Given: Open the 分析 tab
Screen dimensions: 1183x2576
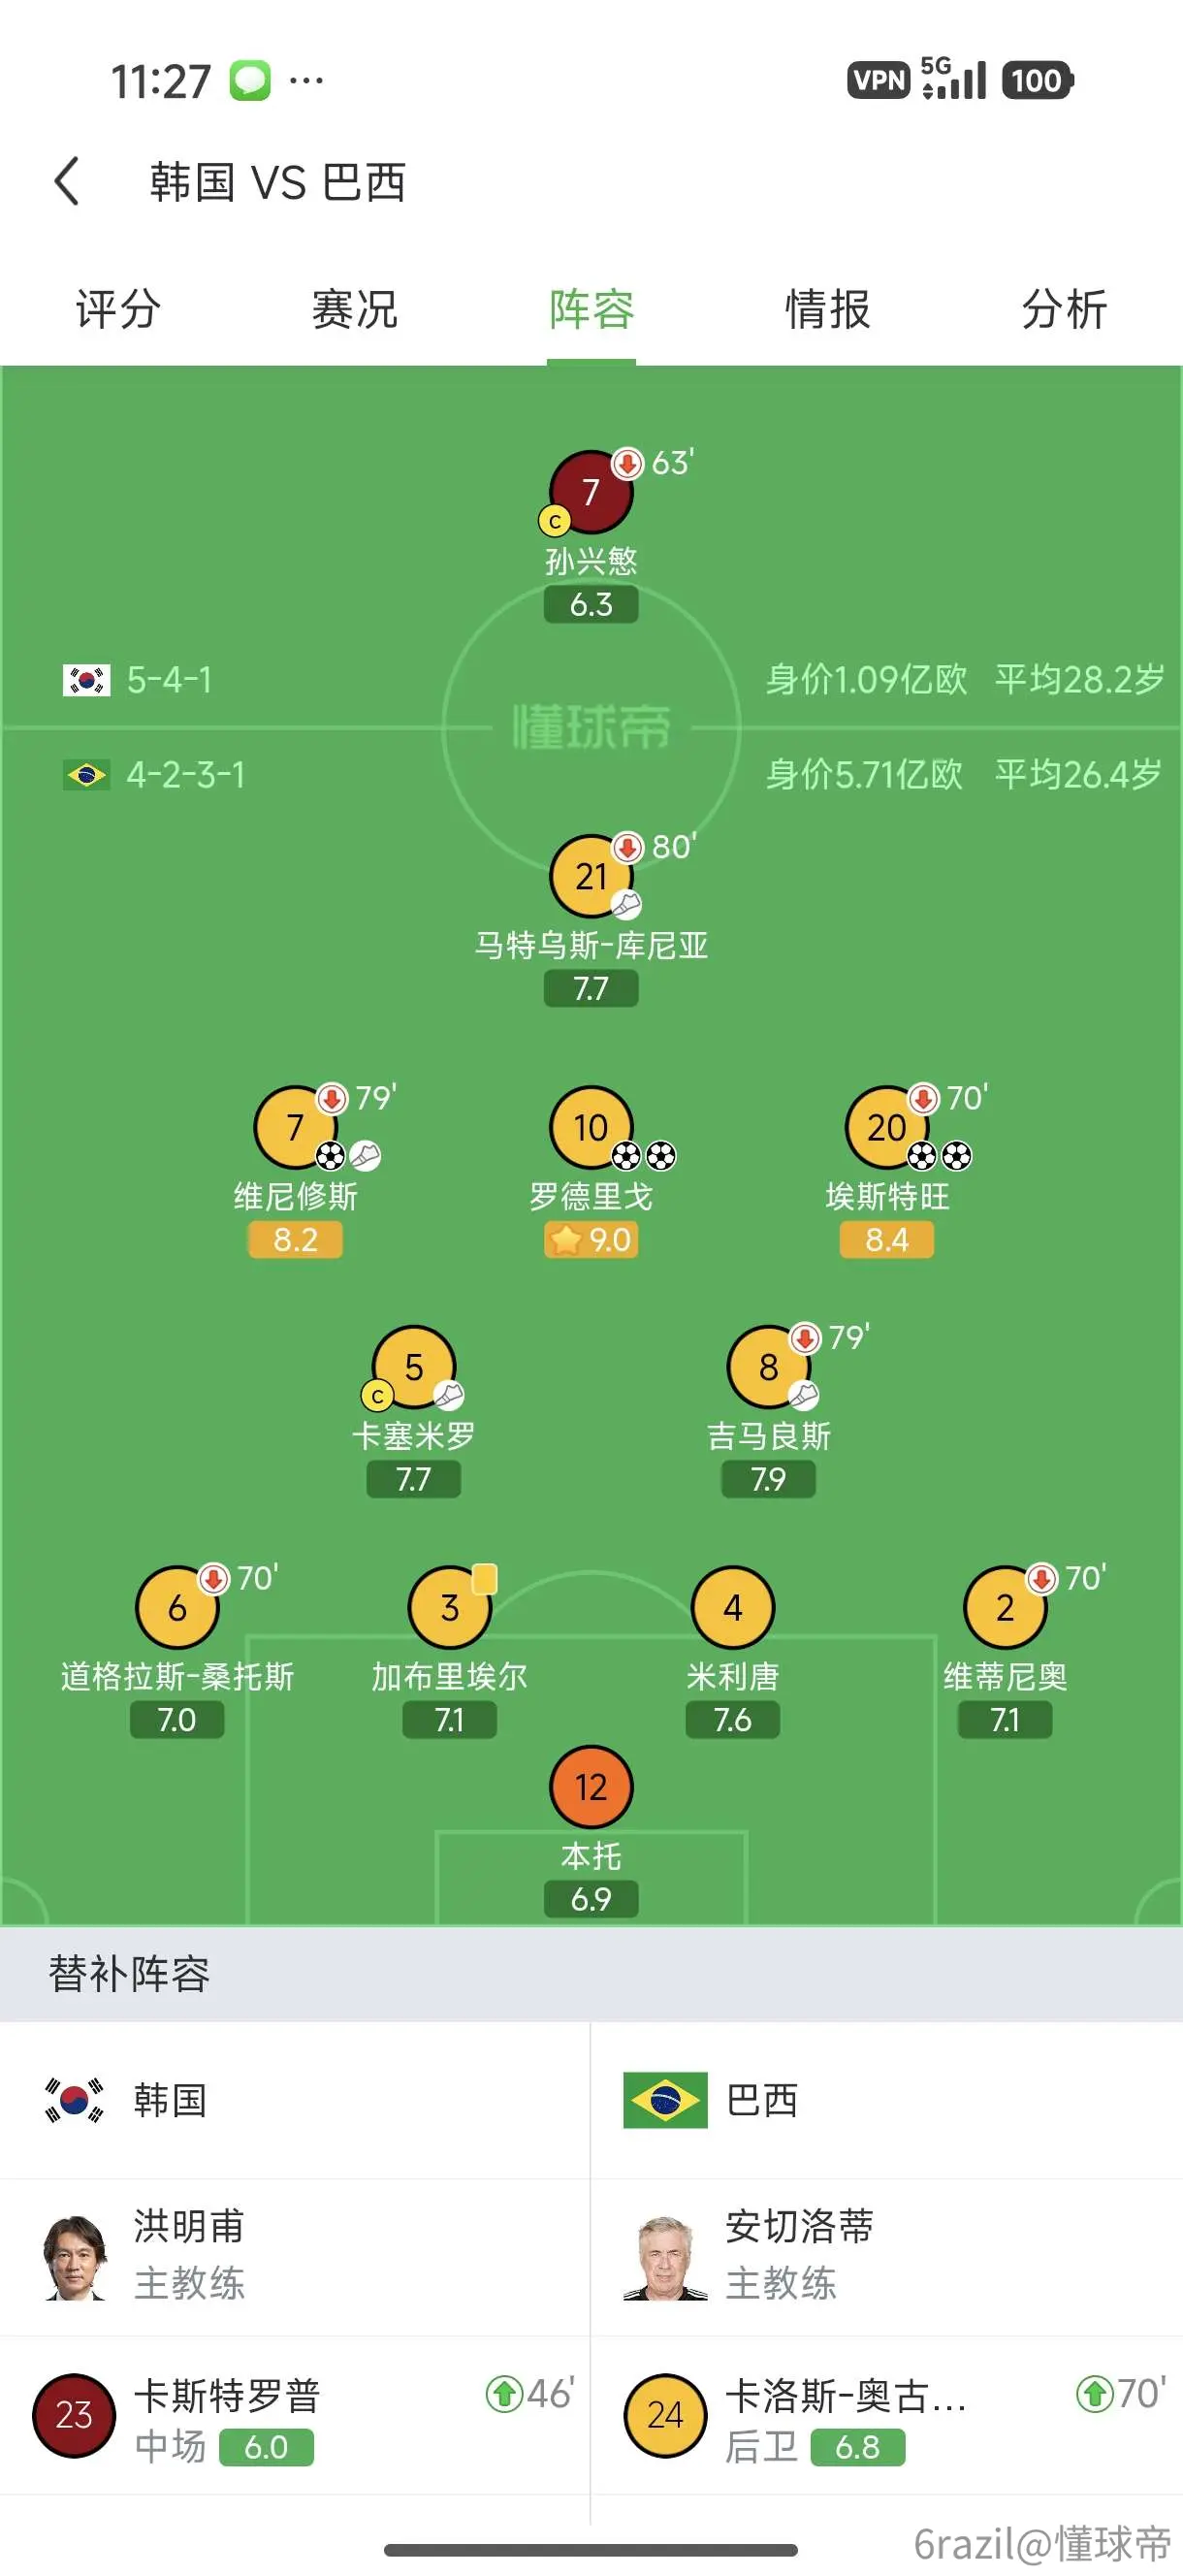Looking at the screenshot, I should tap(1064, 309).
